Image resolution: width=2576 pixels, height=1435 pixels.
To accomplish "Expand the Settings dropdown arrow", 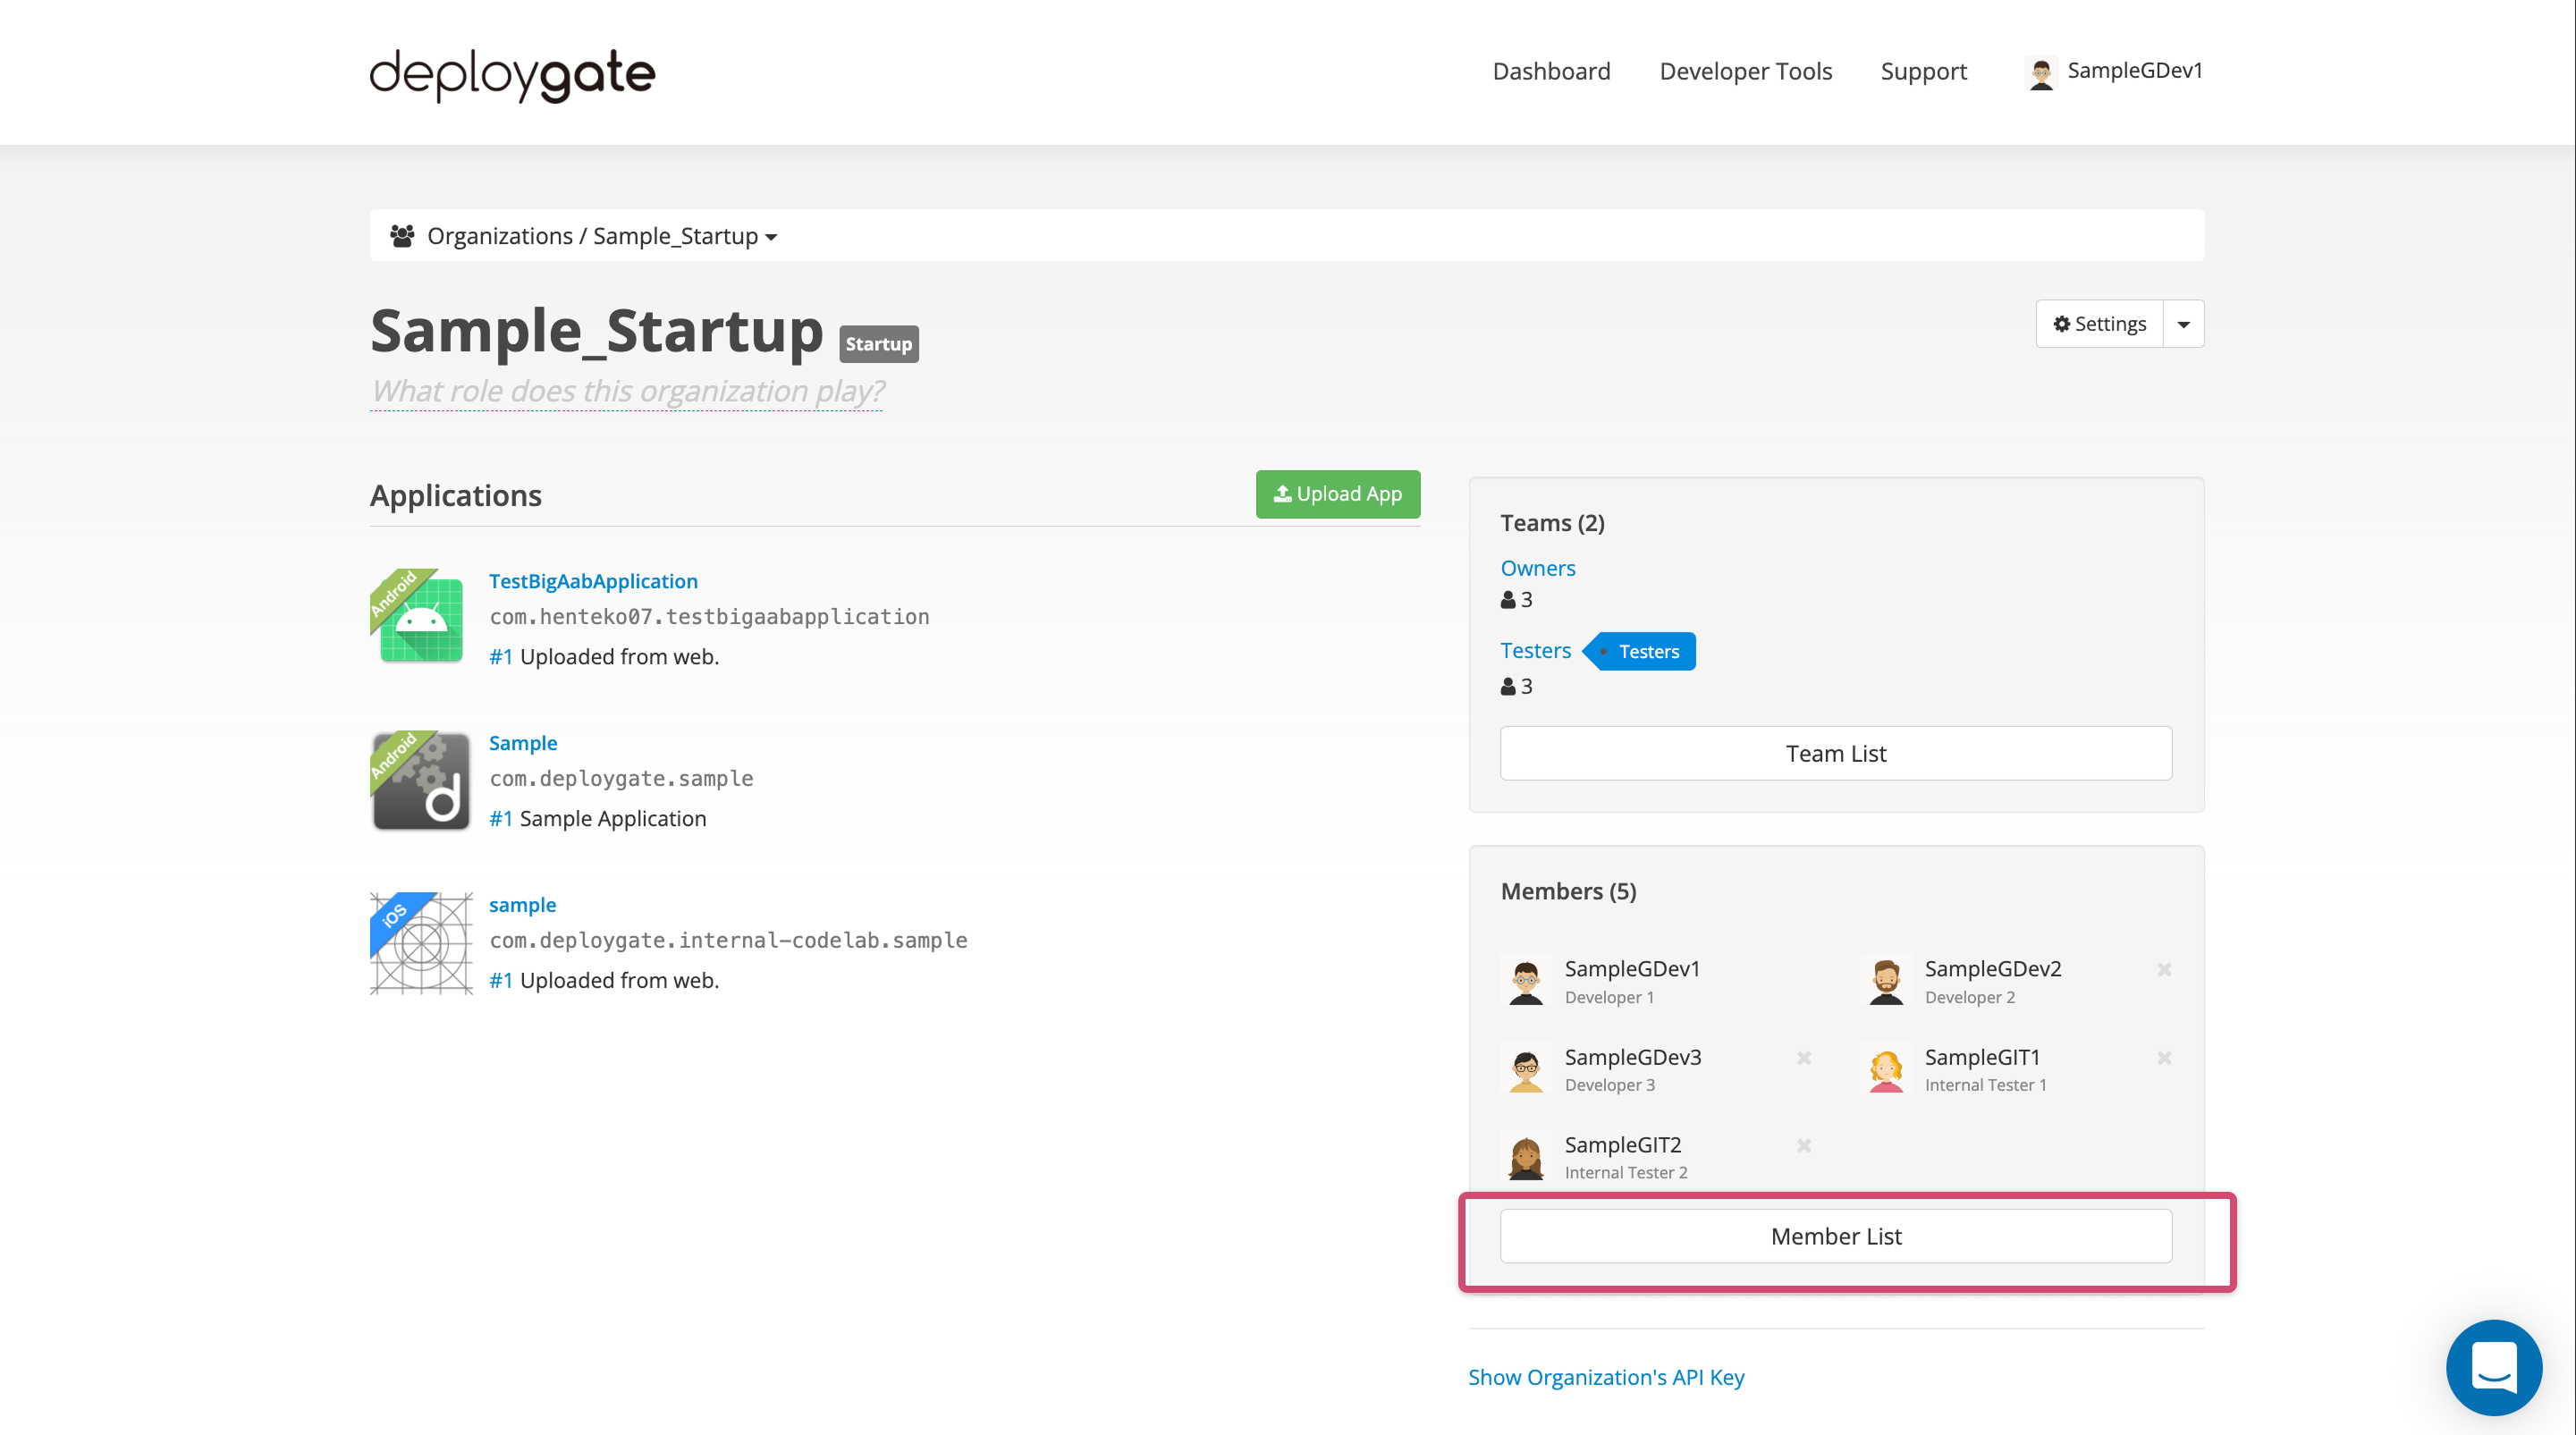I will (x=2184, y=324).
